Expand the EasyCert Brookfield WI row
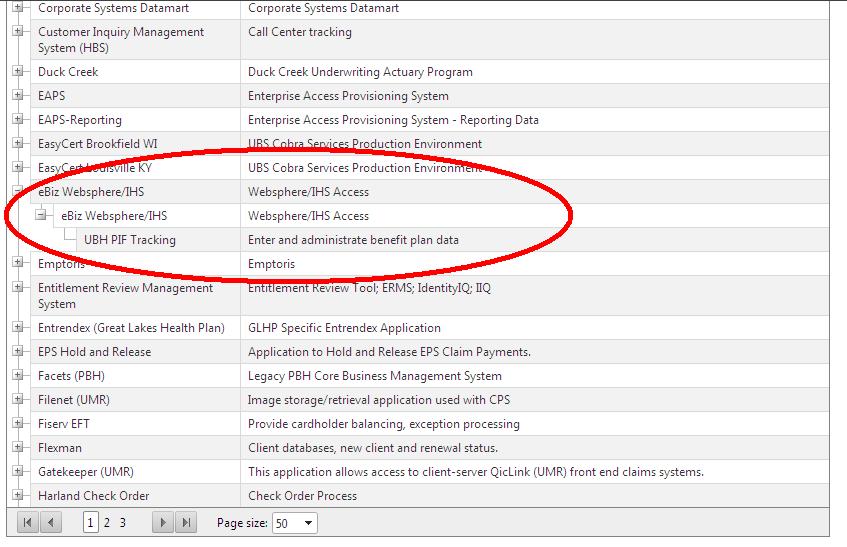847x547 pixels. point(18,143)
